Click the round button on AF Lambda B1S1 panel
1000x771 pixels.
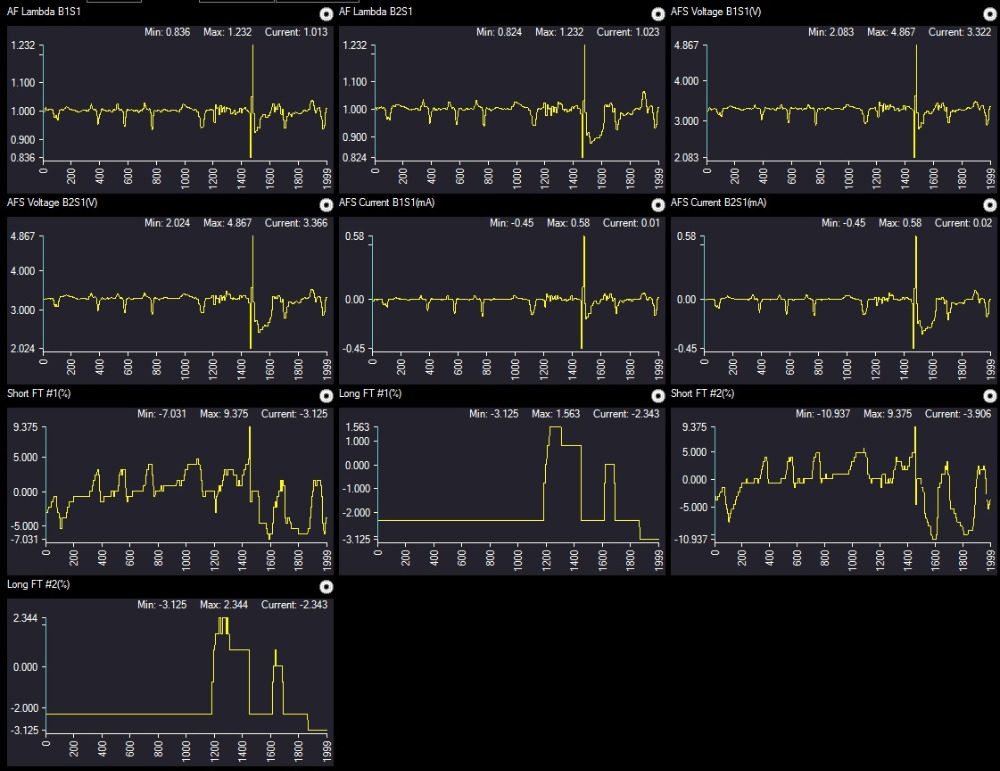click(325, 14)
